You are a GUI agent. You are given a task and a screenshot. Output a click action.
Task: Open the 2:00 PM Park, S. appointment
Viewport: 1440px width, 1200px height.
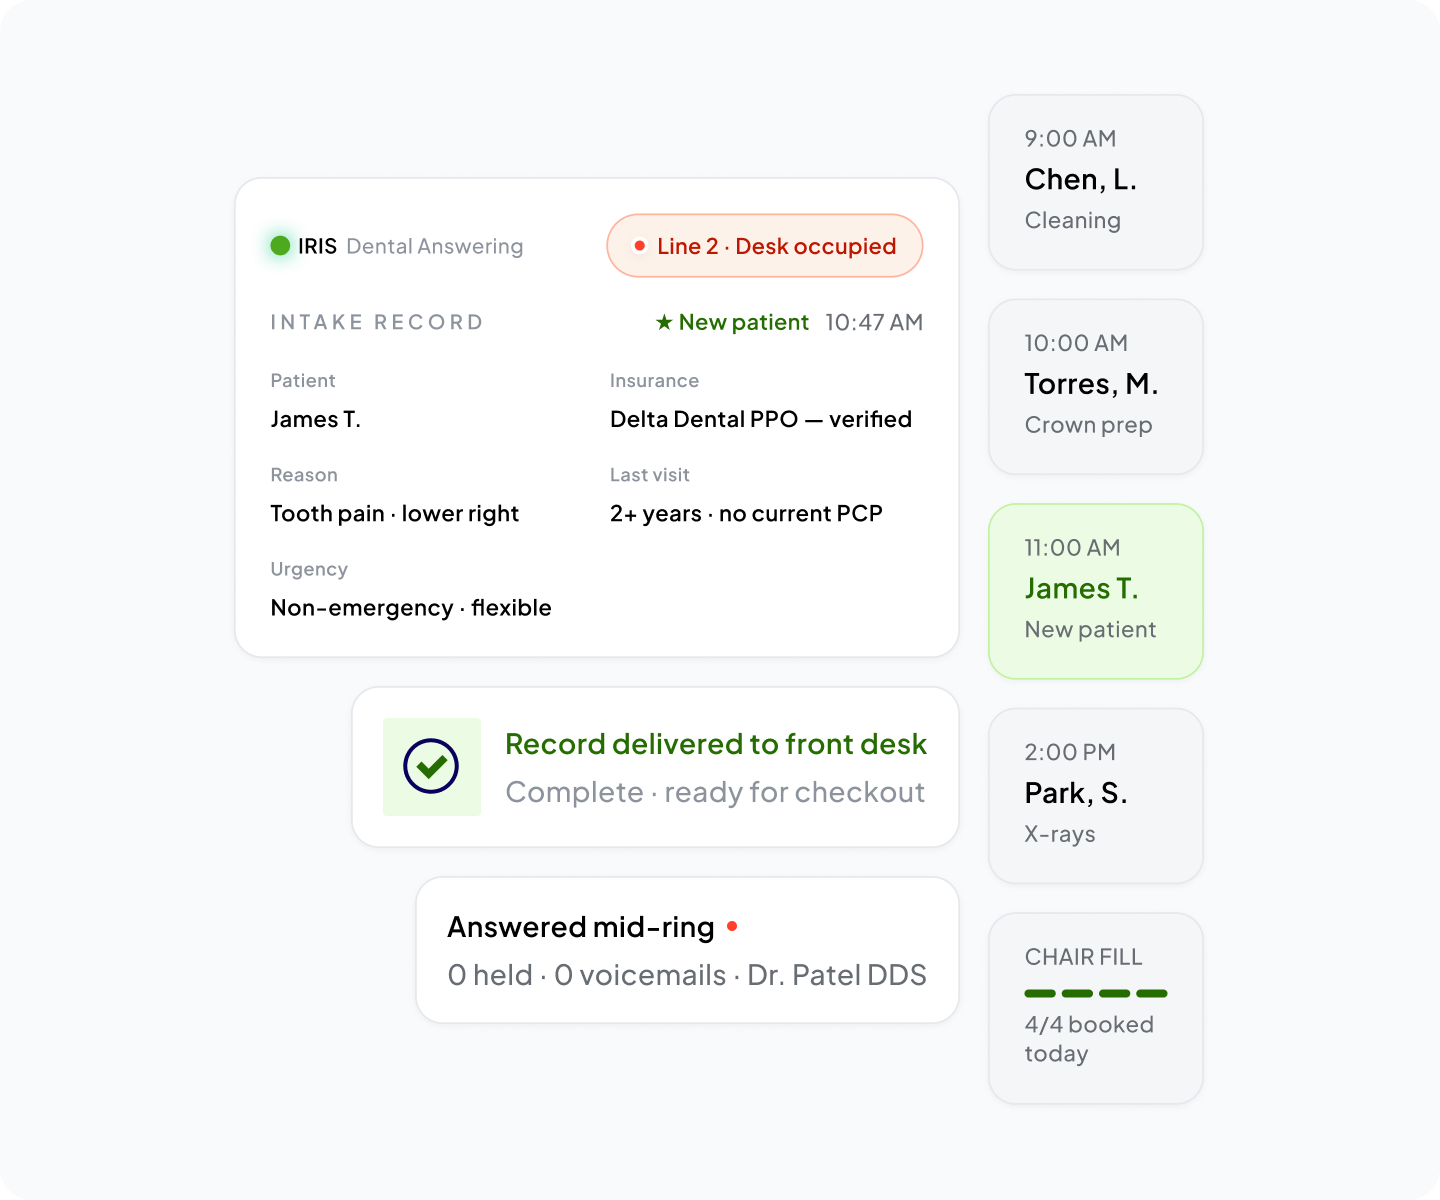point(1096,796)
